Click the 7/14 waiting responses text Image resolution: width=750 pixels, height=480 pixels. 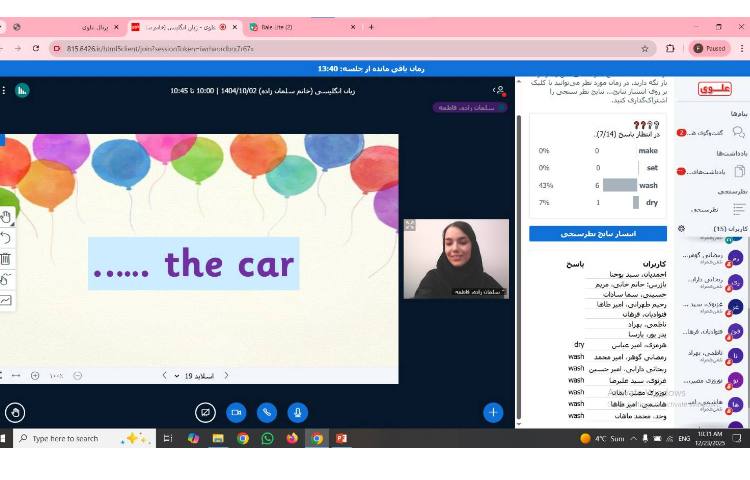tap(627, 135)
